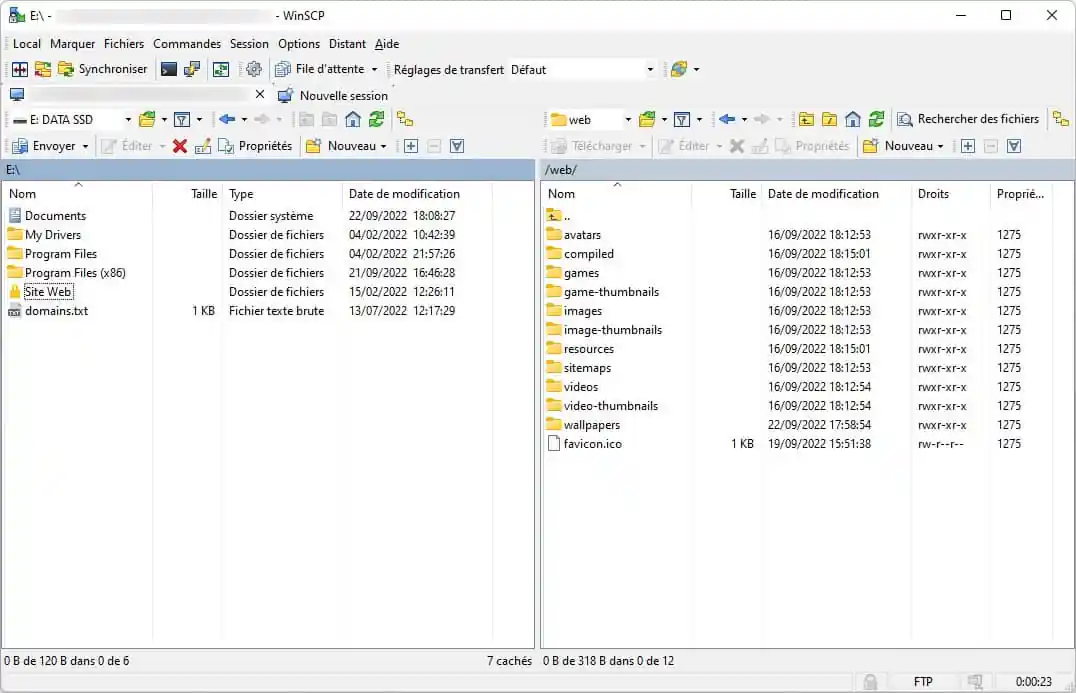Go to the local home directory
This screenshot has width=1076, height=693.
[x=353, y=119]
